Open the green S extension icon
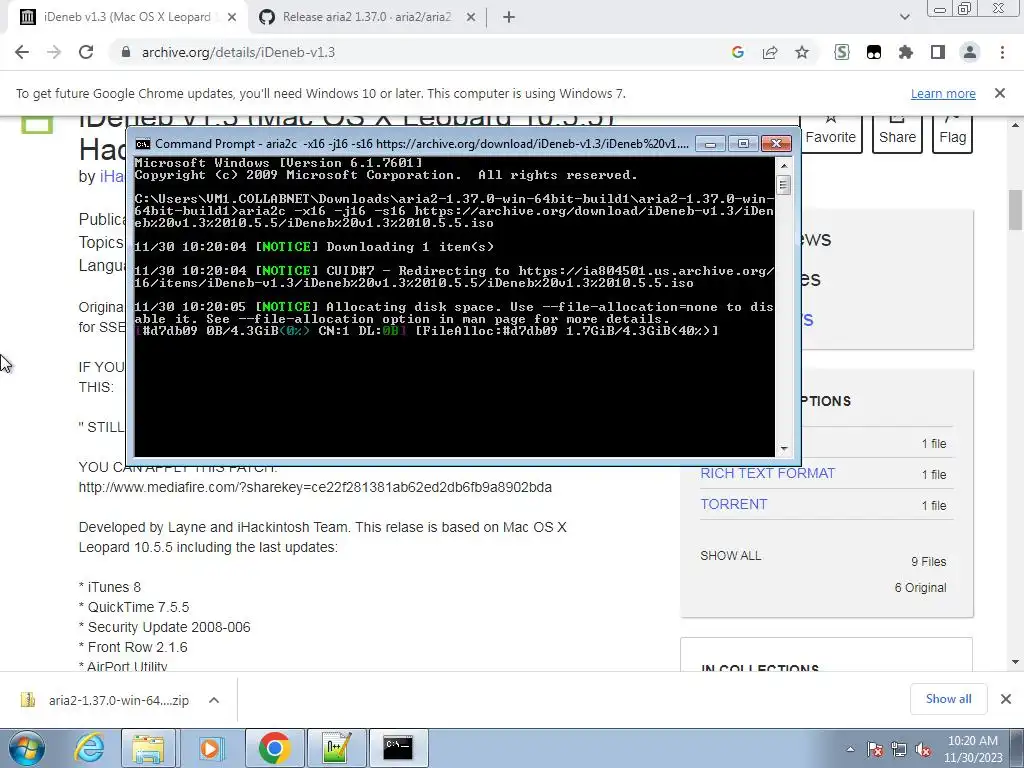 coord(842,52)
